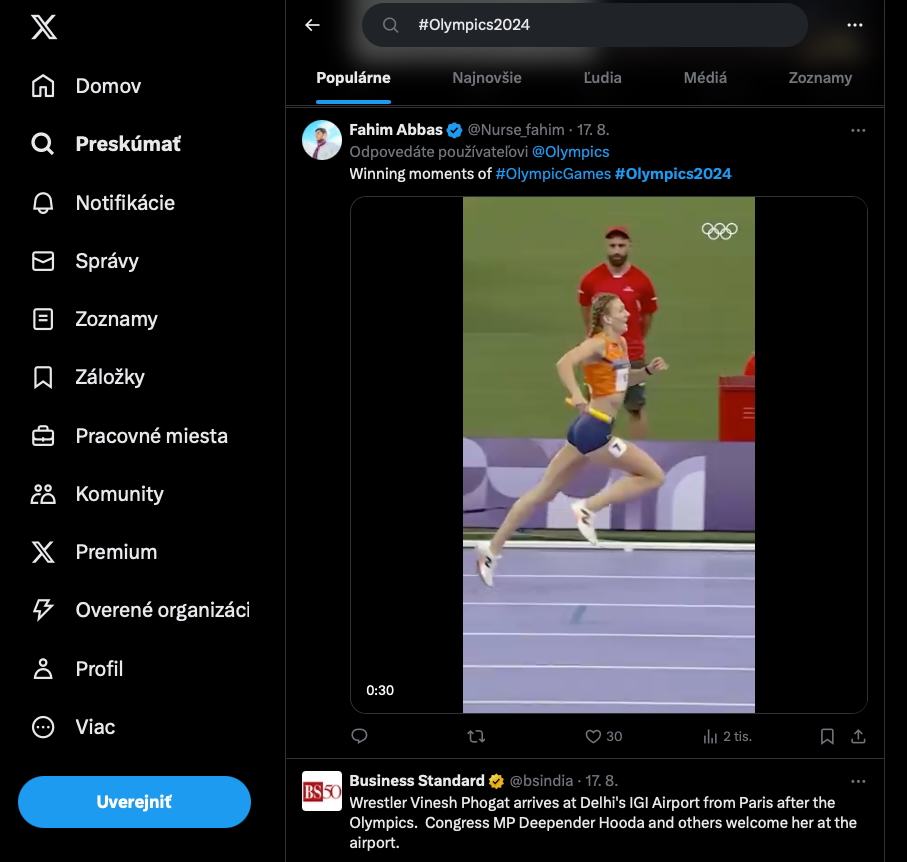Switch to the Najnovšie tab
Viewport: 907px width, 862px height.
click(x=486, y=78)
